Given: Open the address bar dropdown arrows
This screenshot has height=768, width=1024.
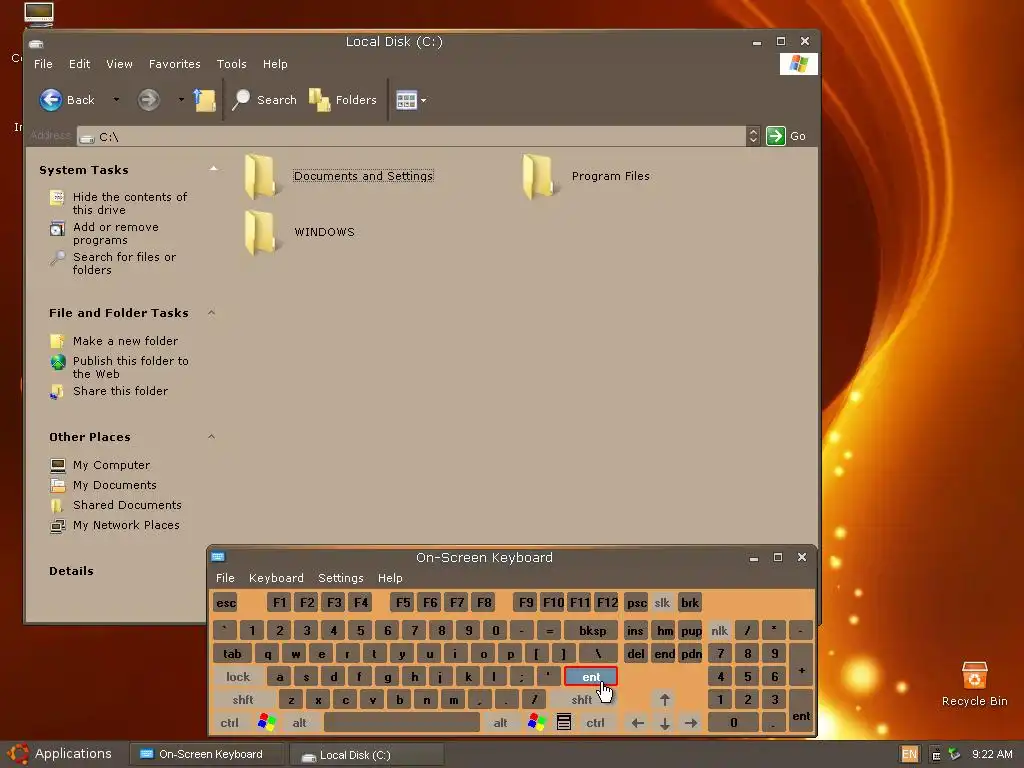Looking at the screenshot, I should click(x=753, y=136).
